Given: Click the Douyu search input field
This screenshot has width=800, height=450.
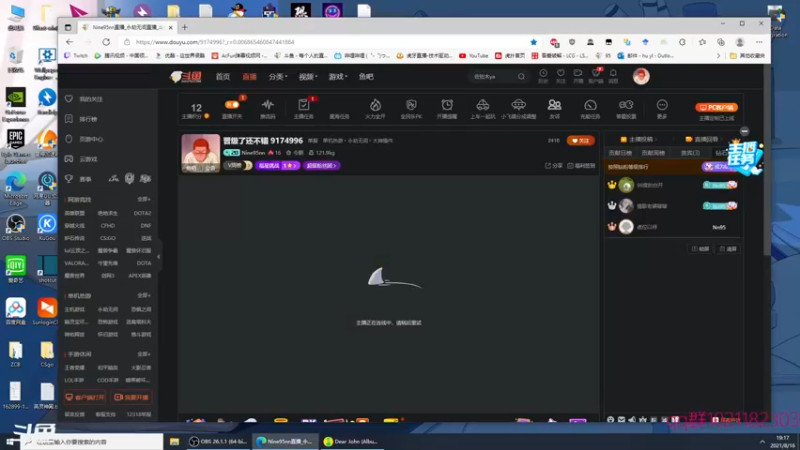Looking at the screenshot, I should coord(494,77).
